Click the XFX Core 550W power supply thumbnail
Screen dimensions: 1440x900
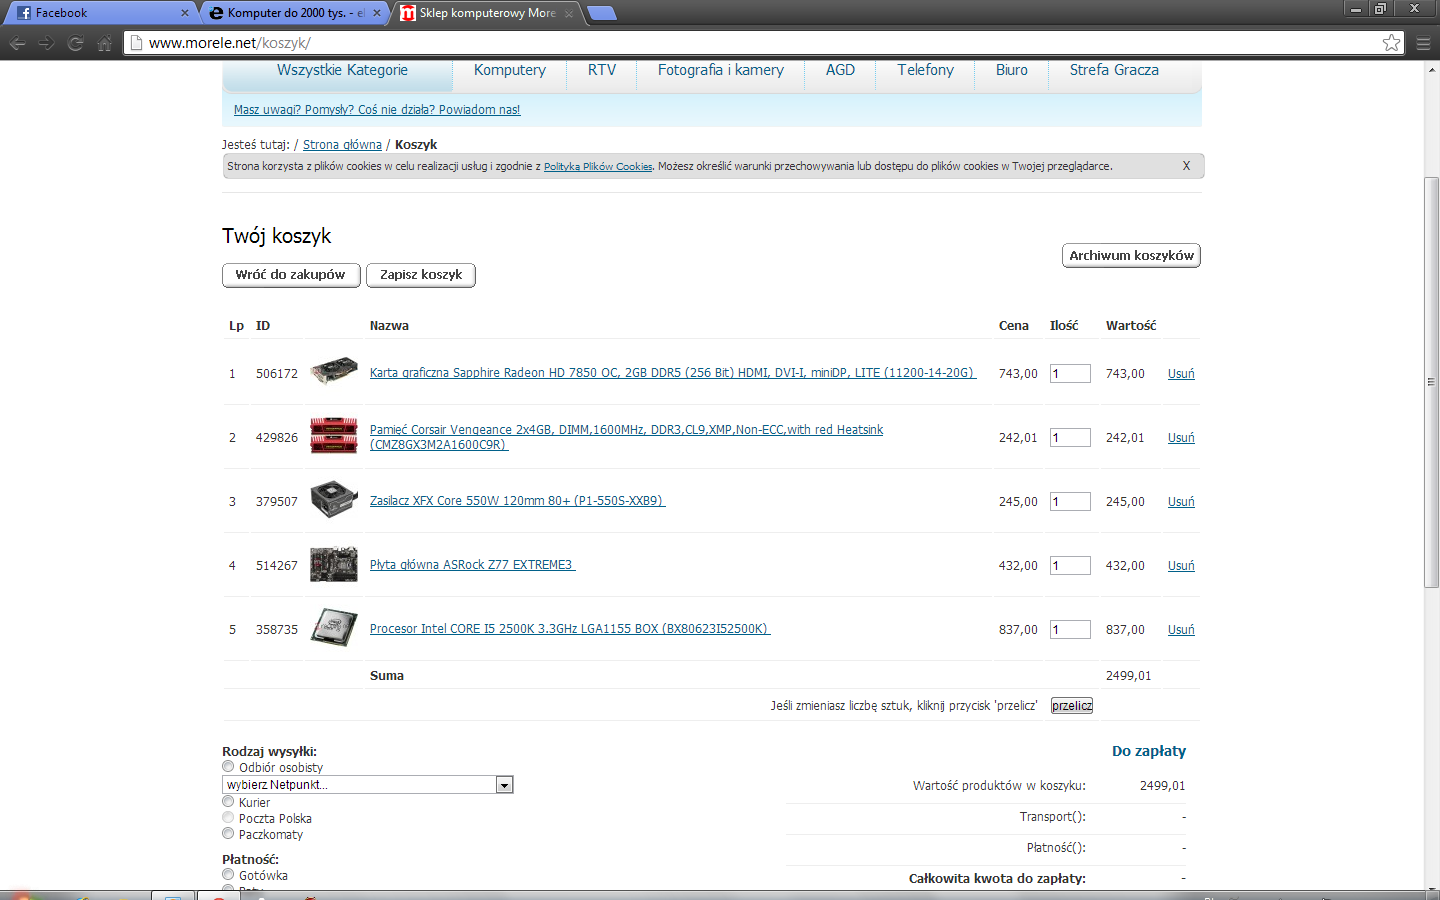[334, 499]
